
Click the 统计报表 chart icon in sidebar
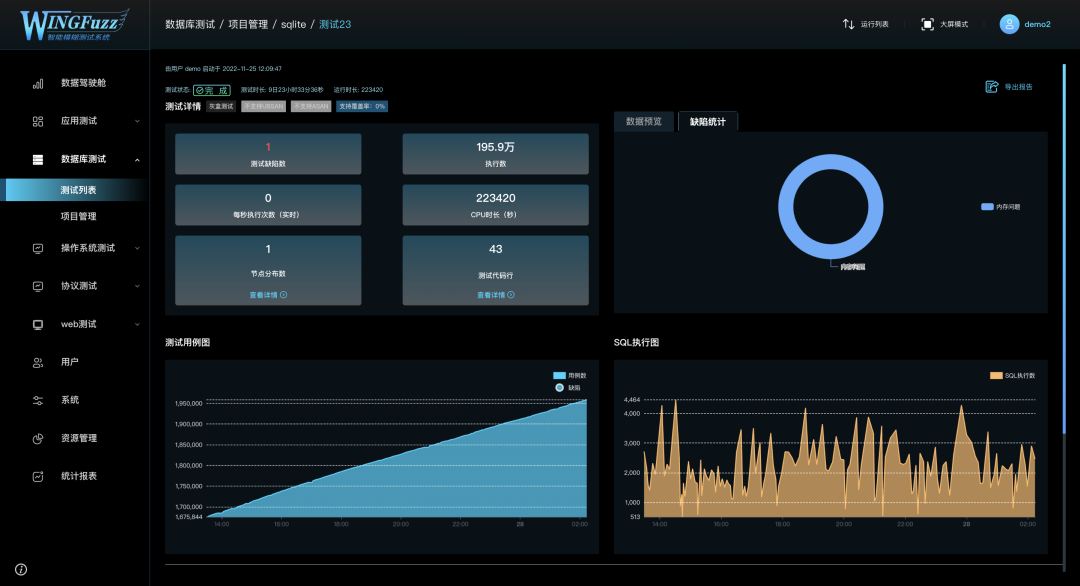coord(38,477)
